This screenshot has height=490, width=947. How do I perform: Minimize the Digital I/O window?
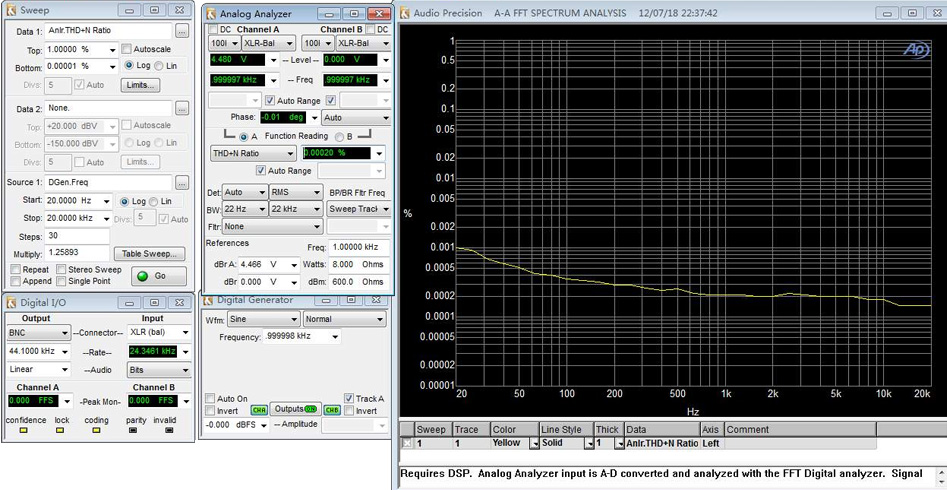coord(129,302)
